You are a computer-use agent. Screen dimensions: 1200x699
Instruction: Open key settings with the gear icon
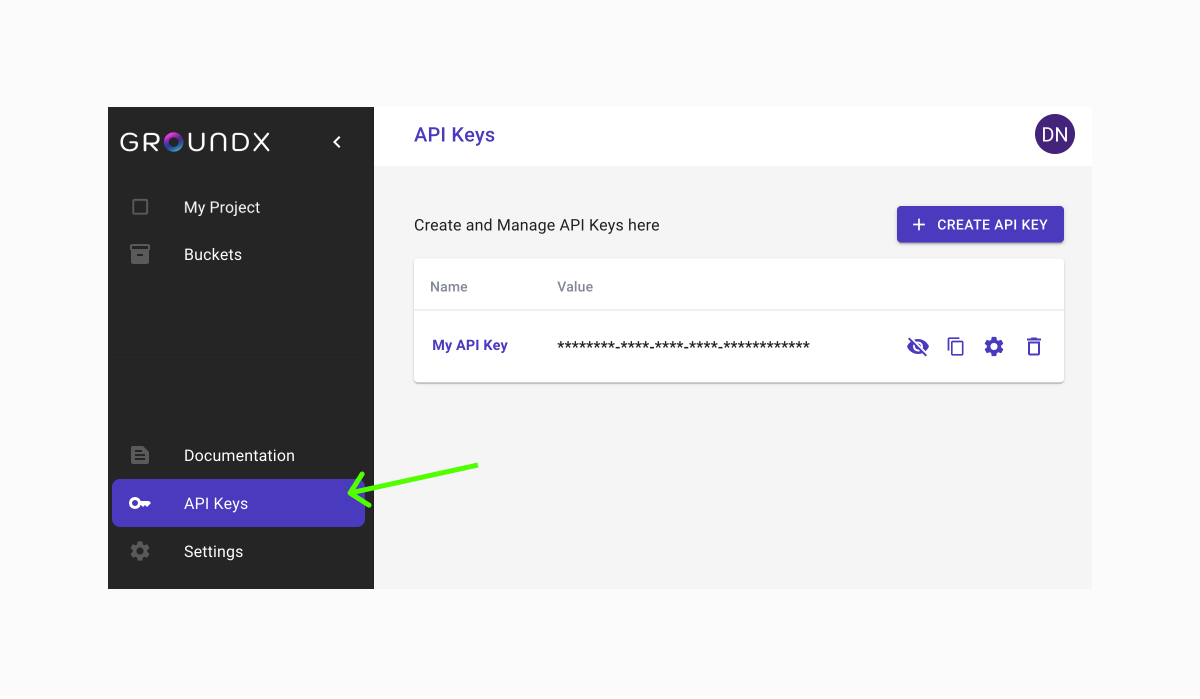click(x=994, y=346)
